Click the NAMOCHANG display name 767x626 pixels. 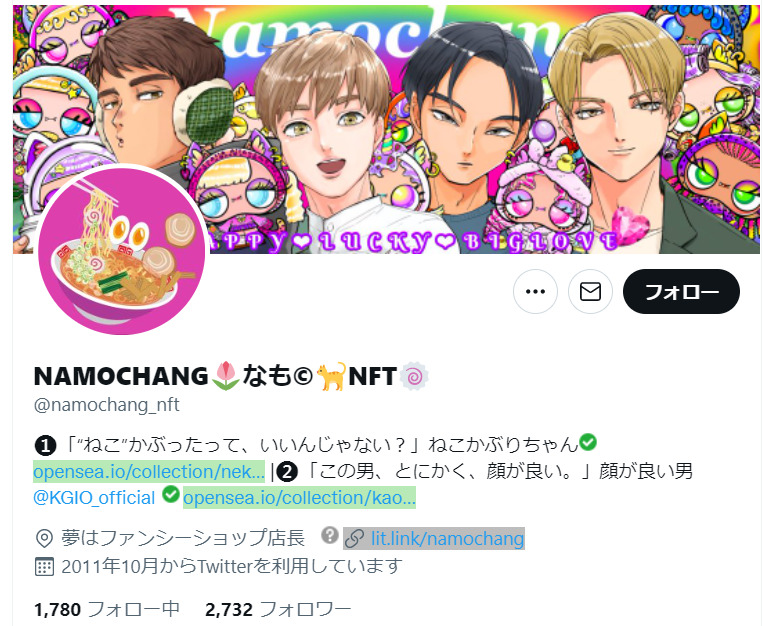[x=121, y=376]
